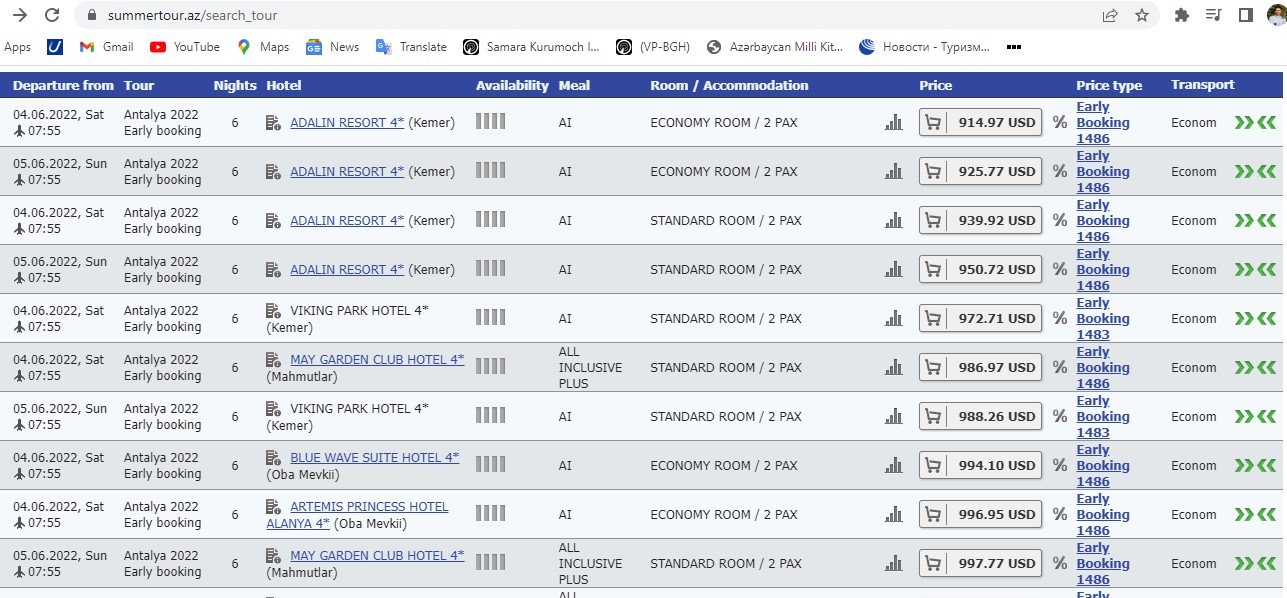
Task: Open Apps shortcut in bookmarks bar
Action: point(18,47)
